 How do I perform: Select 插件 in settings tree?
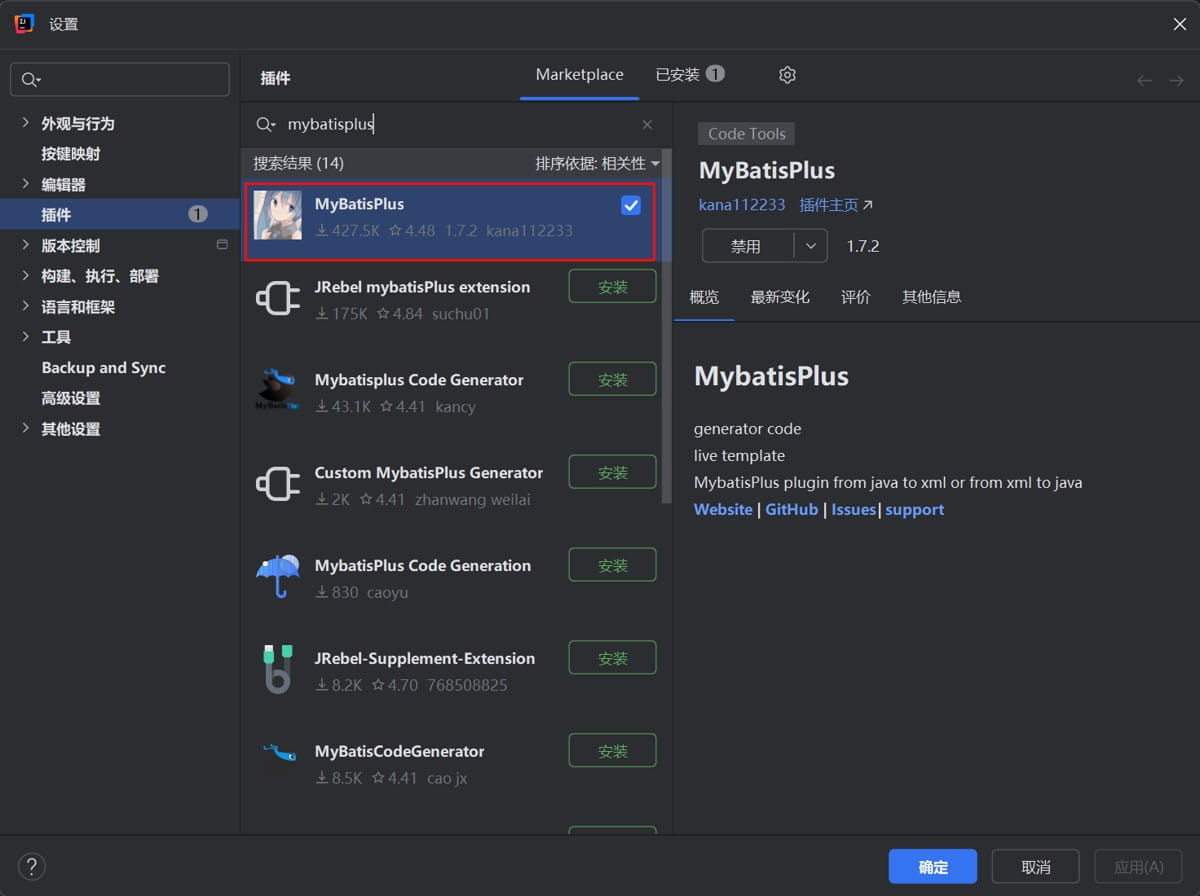[120, 214]
